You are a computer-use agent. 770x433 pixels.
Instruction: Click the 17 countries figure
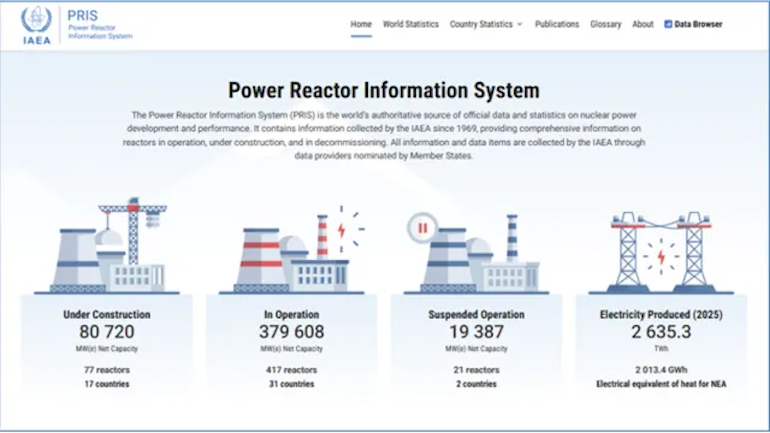pyautogui.click(x=107, y=384)
